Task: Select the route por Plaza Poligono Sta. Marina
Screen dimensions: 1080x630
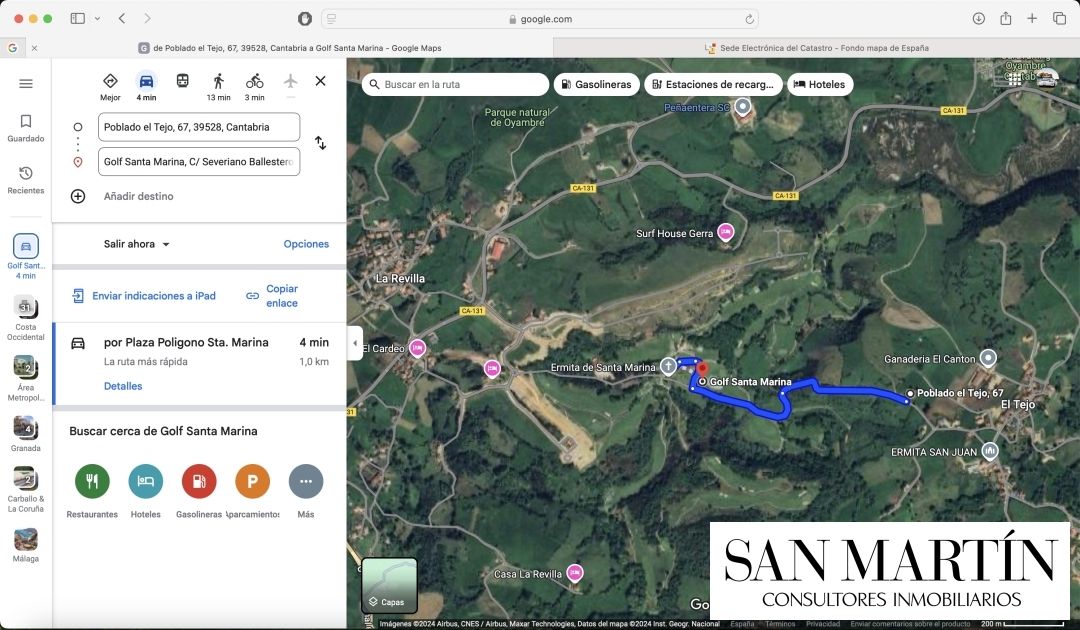Action: [200, 364]
